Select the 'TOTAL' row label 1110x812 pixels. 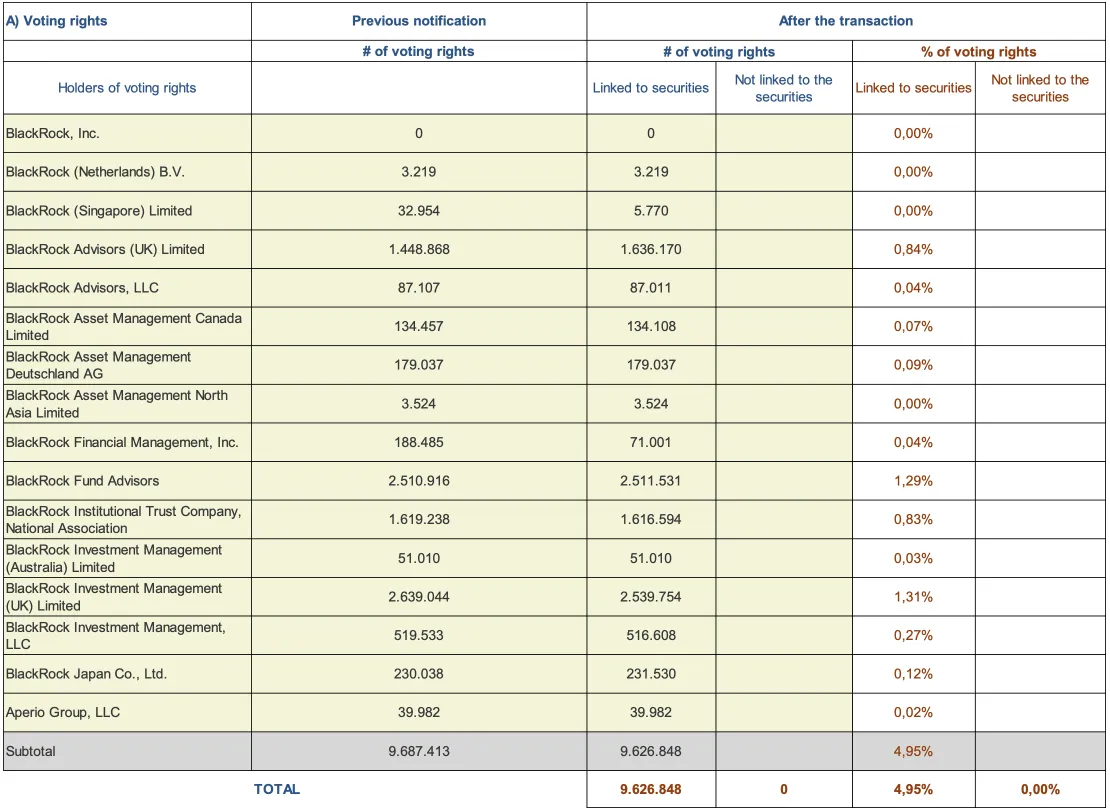(x=277, y=789)
